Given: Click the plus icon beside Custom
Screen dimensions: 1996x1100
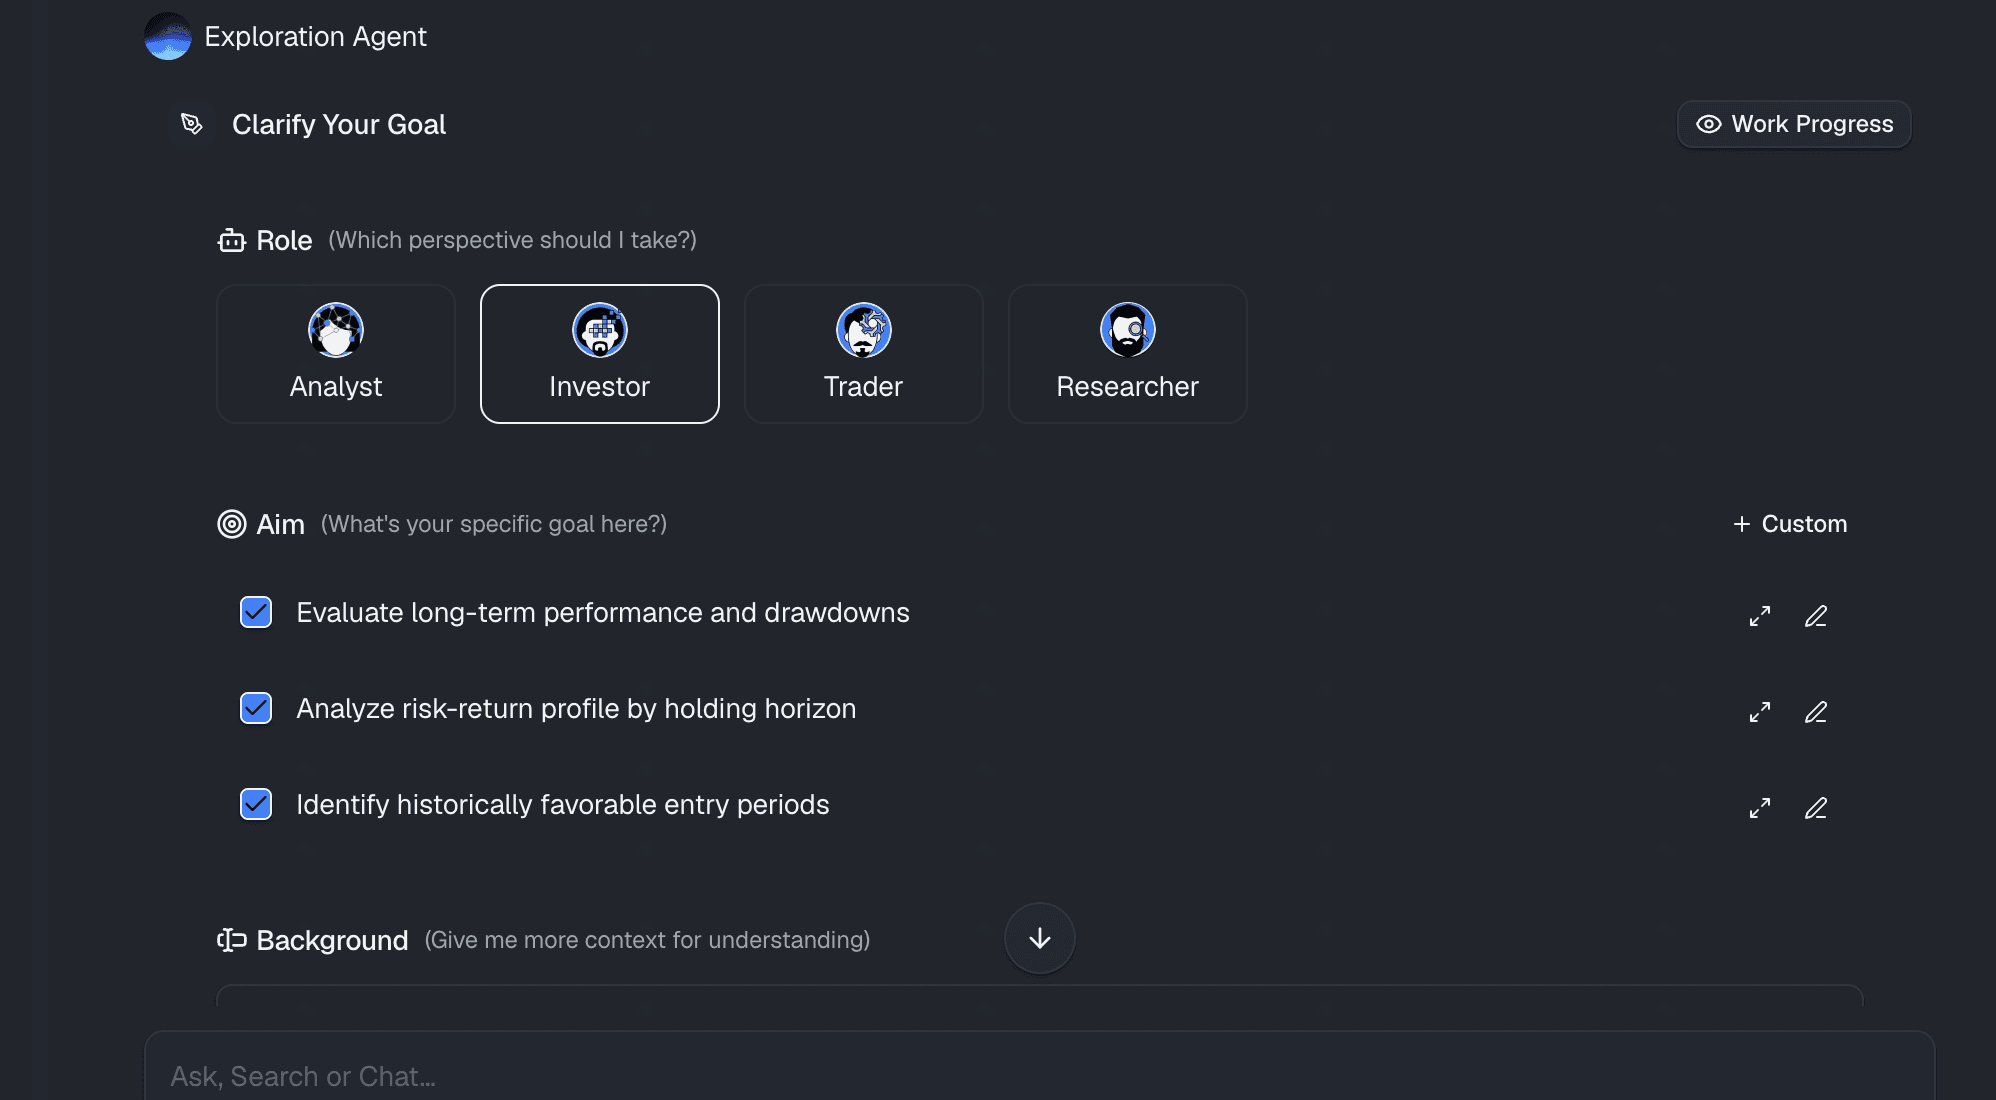Looking at the screenshot, I should (x=1742, y=524).
